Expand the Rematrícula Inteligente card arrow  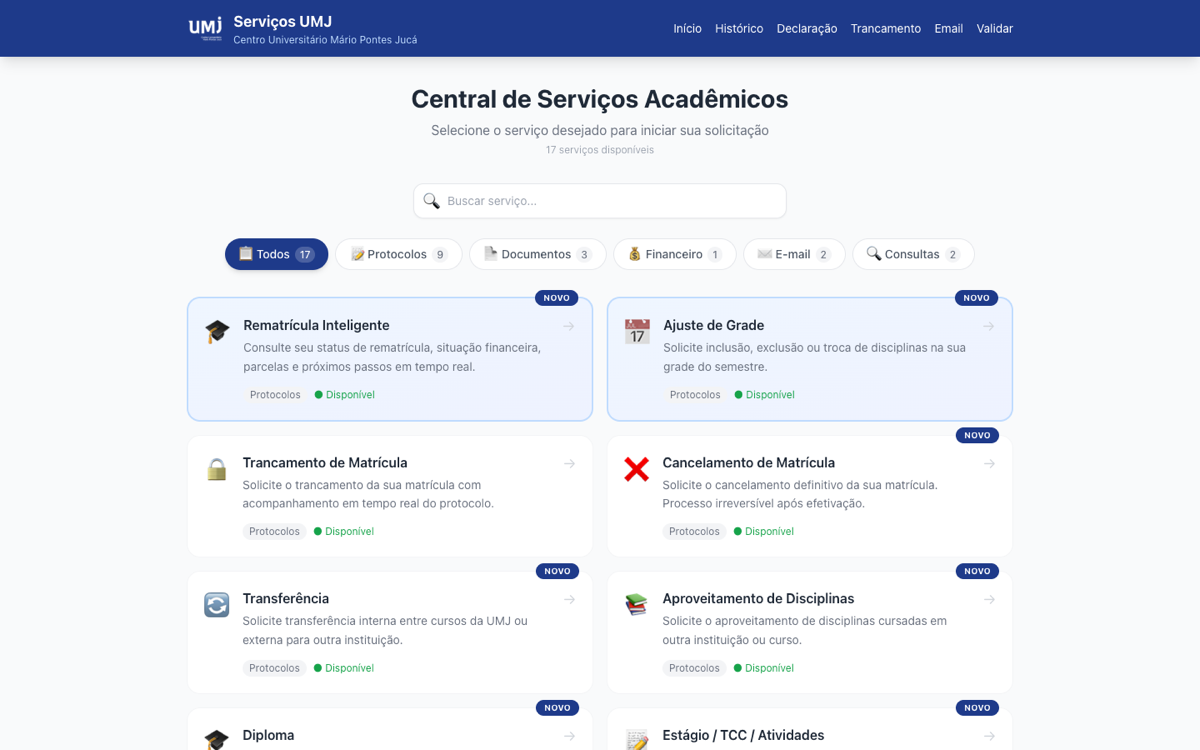tap(569, 325)
